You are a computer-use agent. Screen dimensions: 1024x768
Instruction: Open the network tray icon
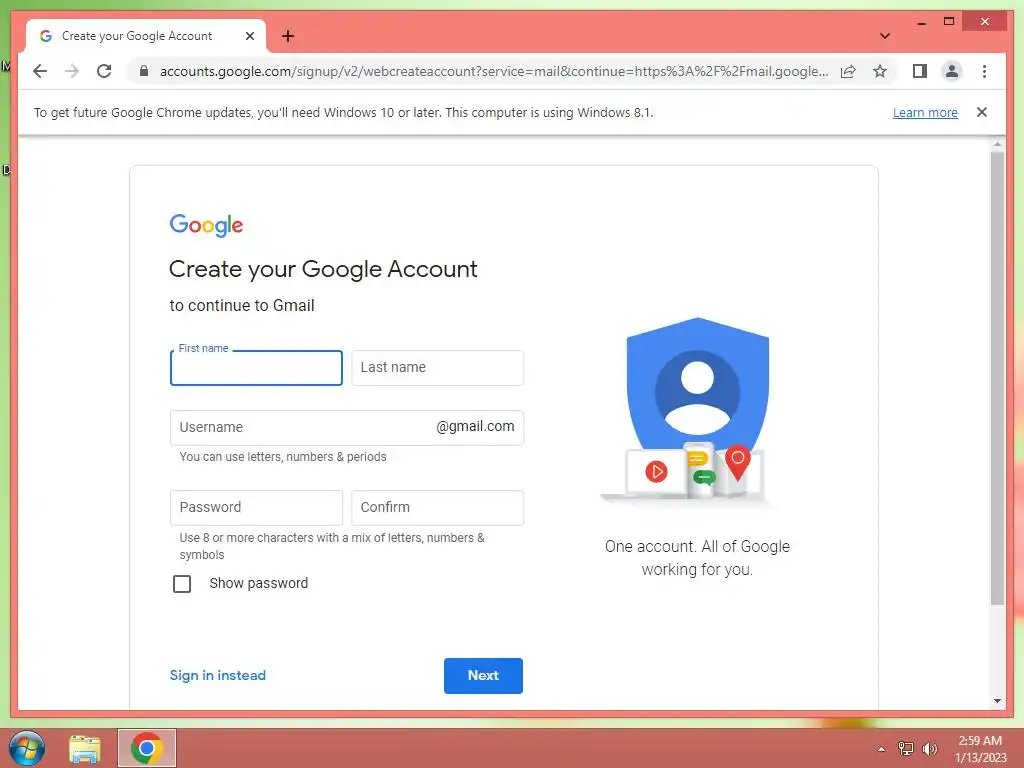pyautogui.click(x=906, y=748)
